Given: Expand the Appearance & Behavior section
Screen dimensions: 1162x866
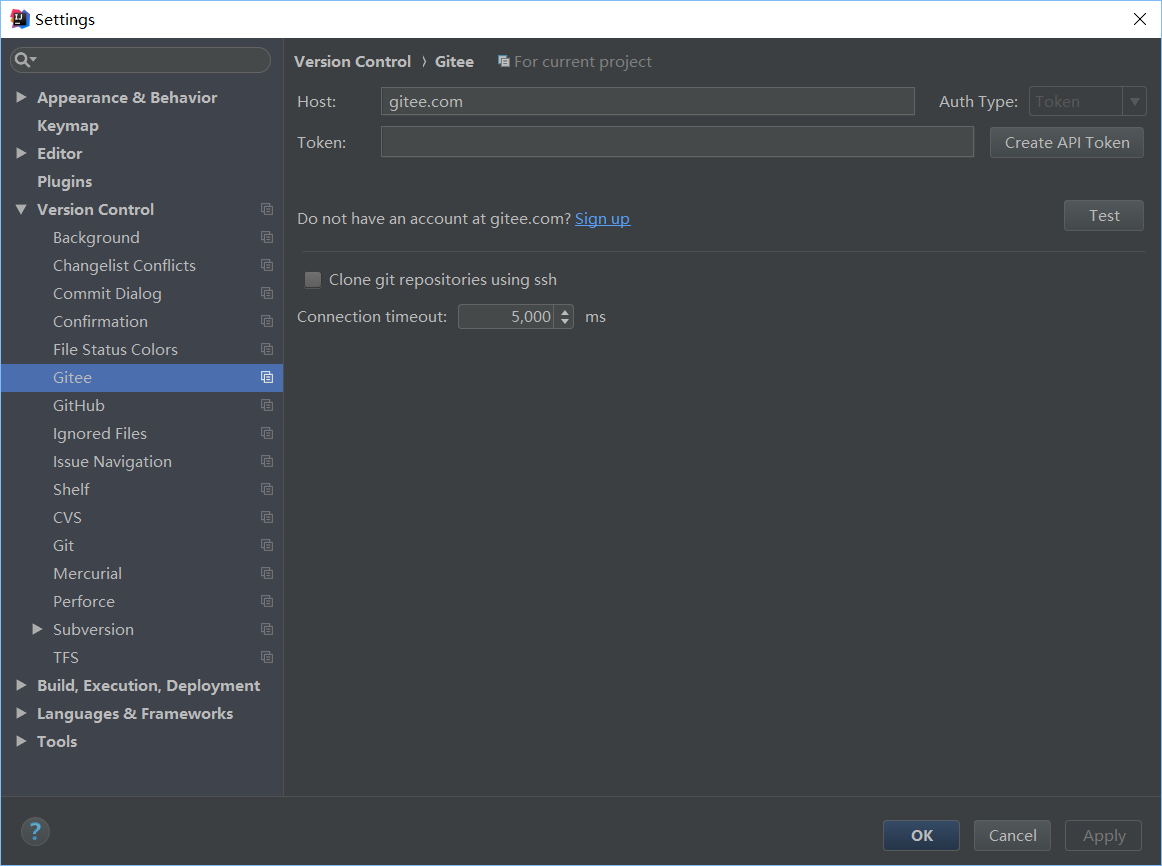Looking at the screenshot, I should 21,97.
